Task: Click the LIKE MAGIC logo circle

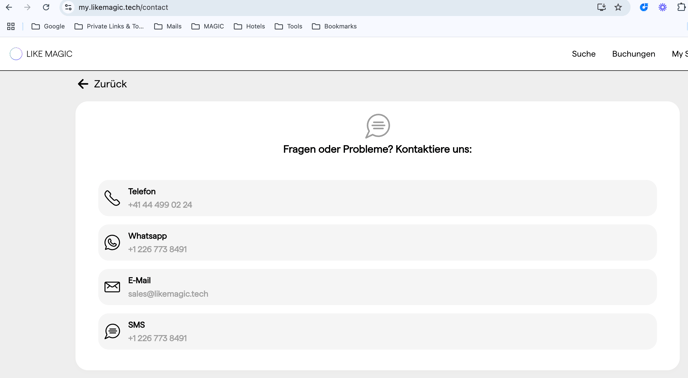Action: pos(16,54)
